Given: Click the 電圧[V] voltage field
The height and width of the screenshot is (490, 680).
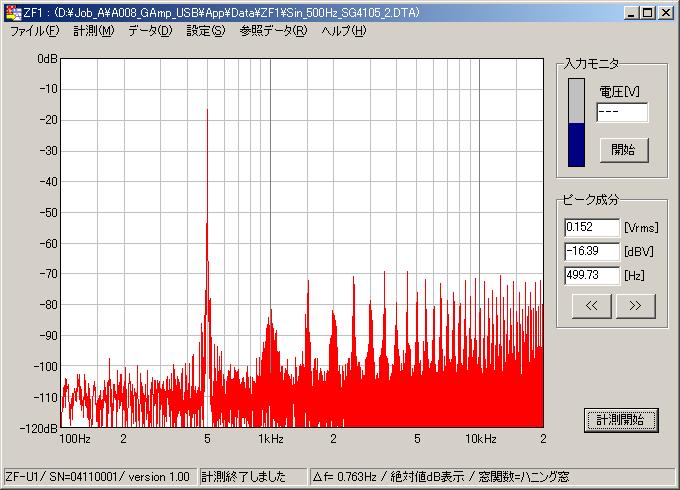Looking at the screenshot, I should [622, 112].
